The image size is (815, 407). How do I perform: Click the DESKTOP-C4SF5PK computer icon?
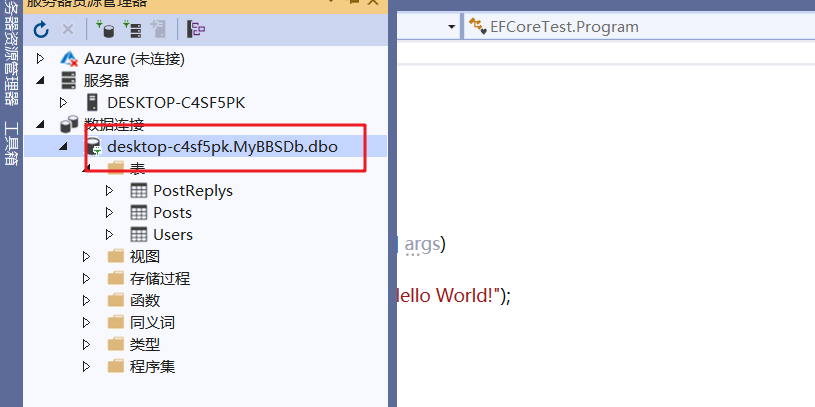(x=92, y=102)
